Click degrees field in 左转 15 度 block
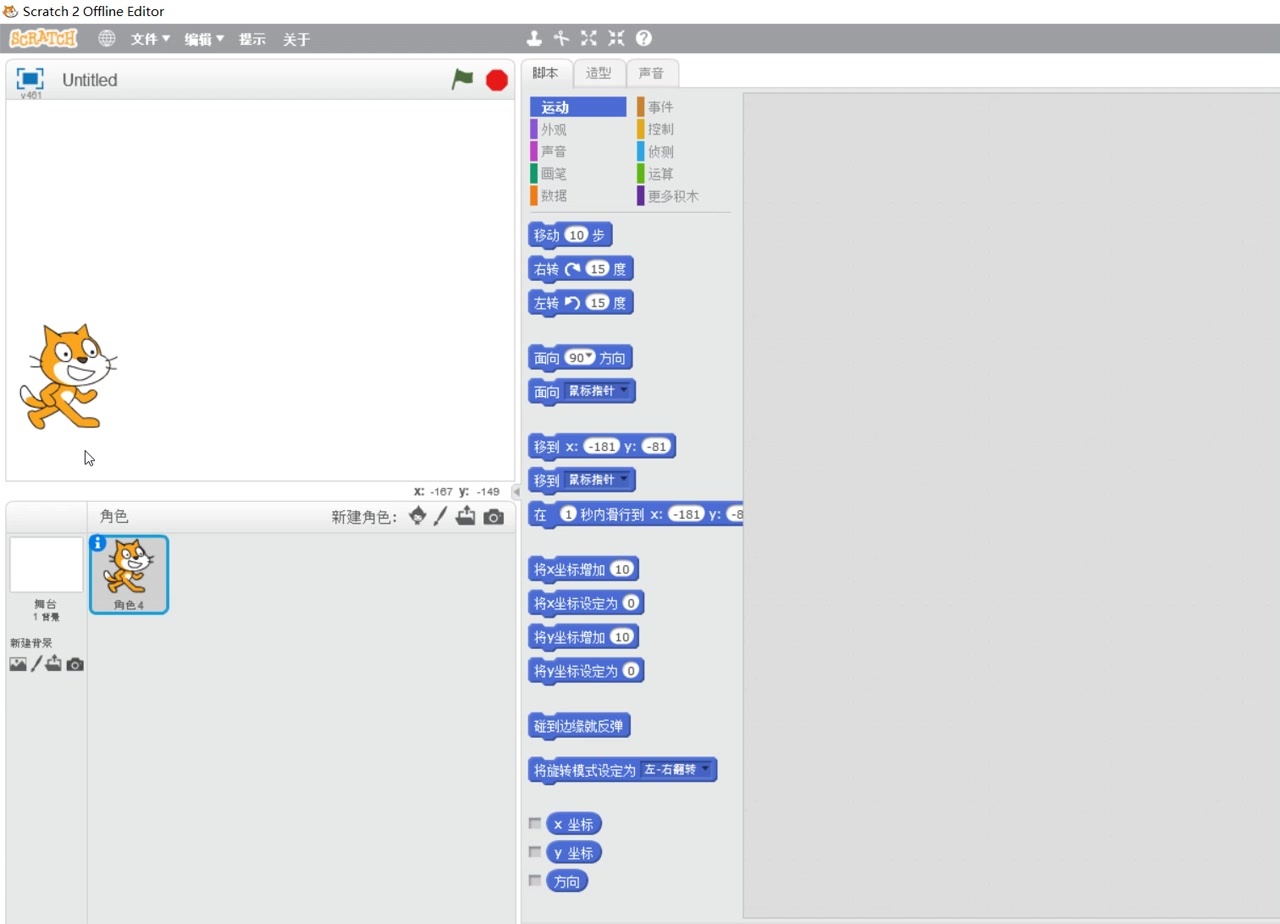 click(x=597, y=303)
